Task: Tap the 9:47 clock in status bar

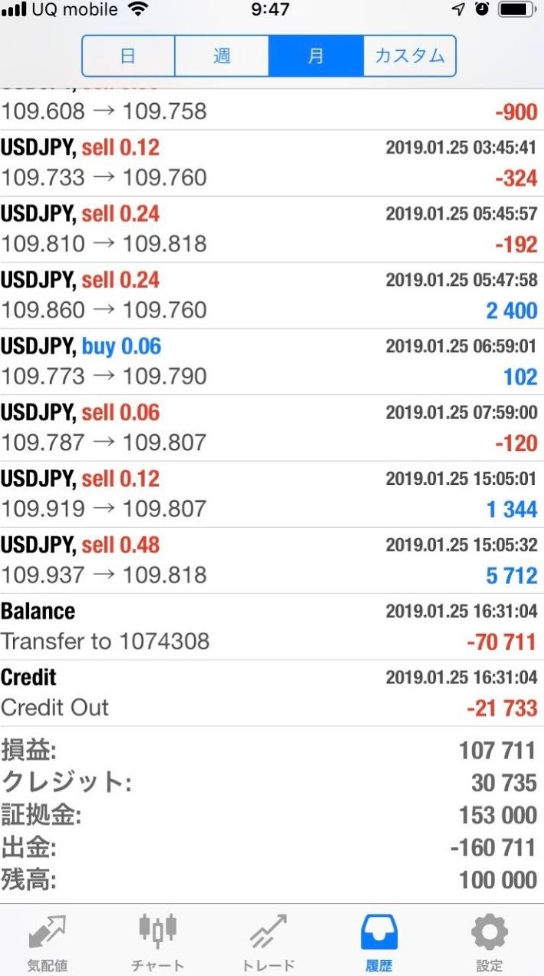Action: [271, 9]
